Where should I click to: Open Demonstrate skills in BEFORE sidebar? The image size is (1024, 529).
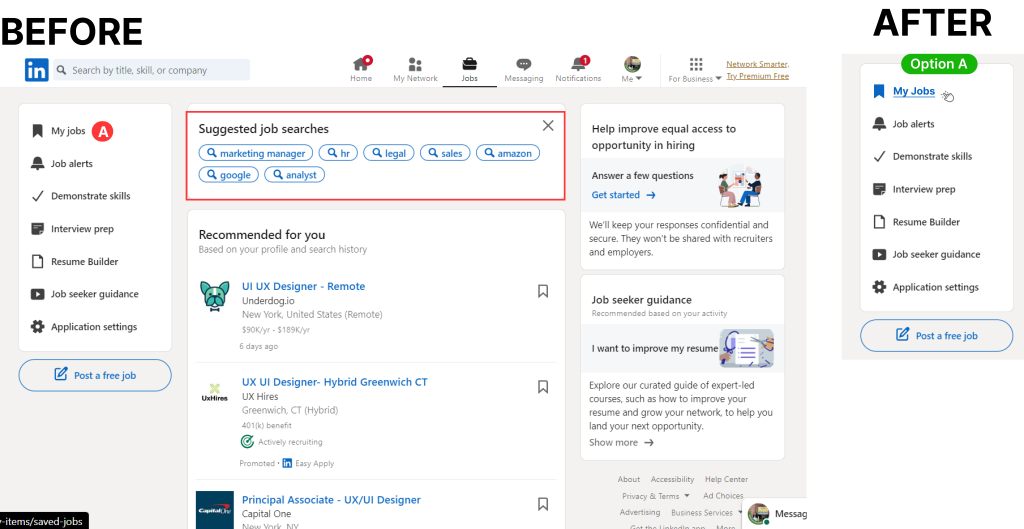click(x=91, y=196)
